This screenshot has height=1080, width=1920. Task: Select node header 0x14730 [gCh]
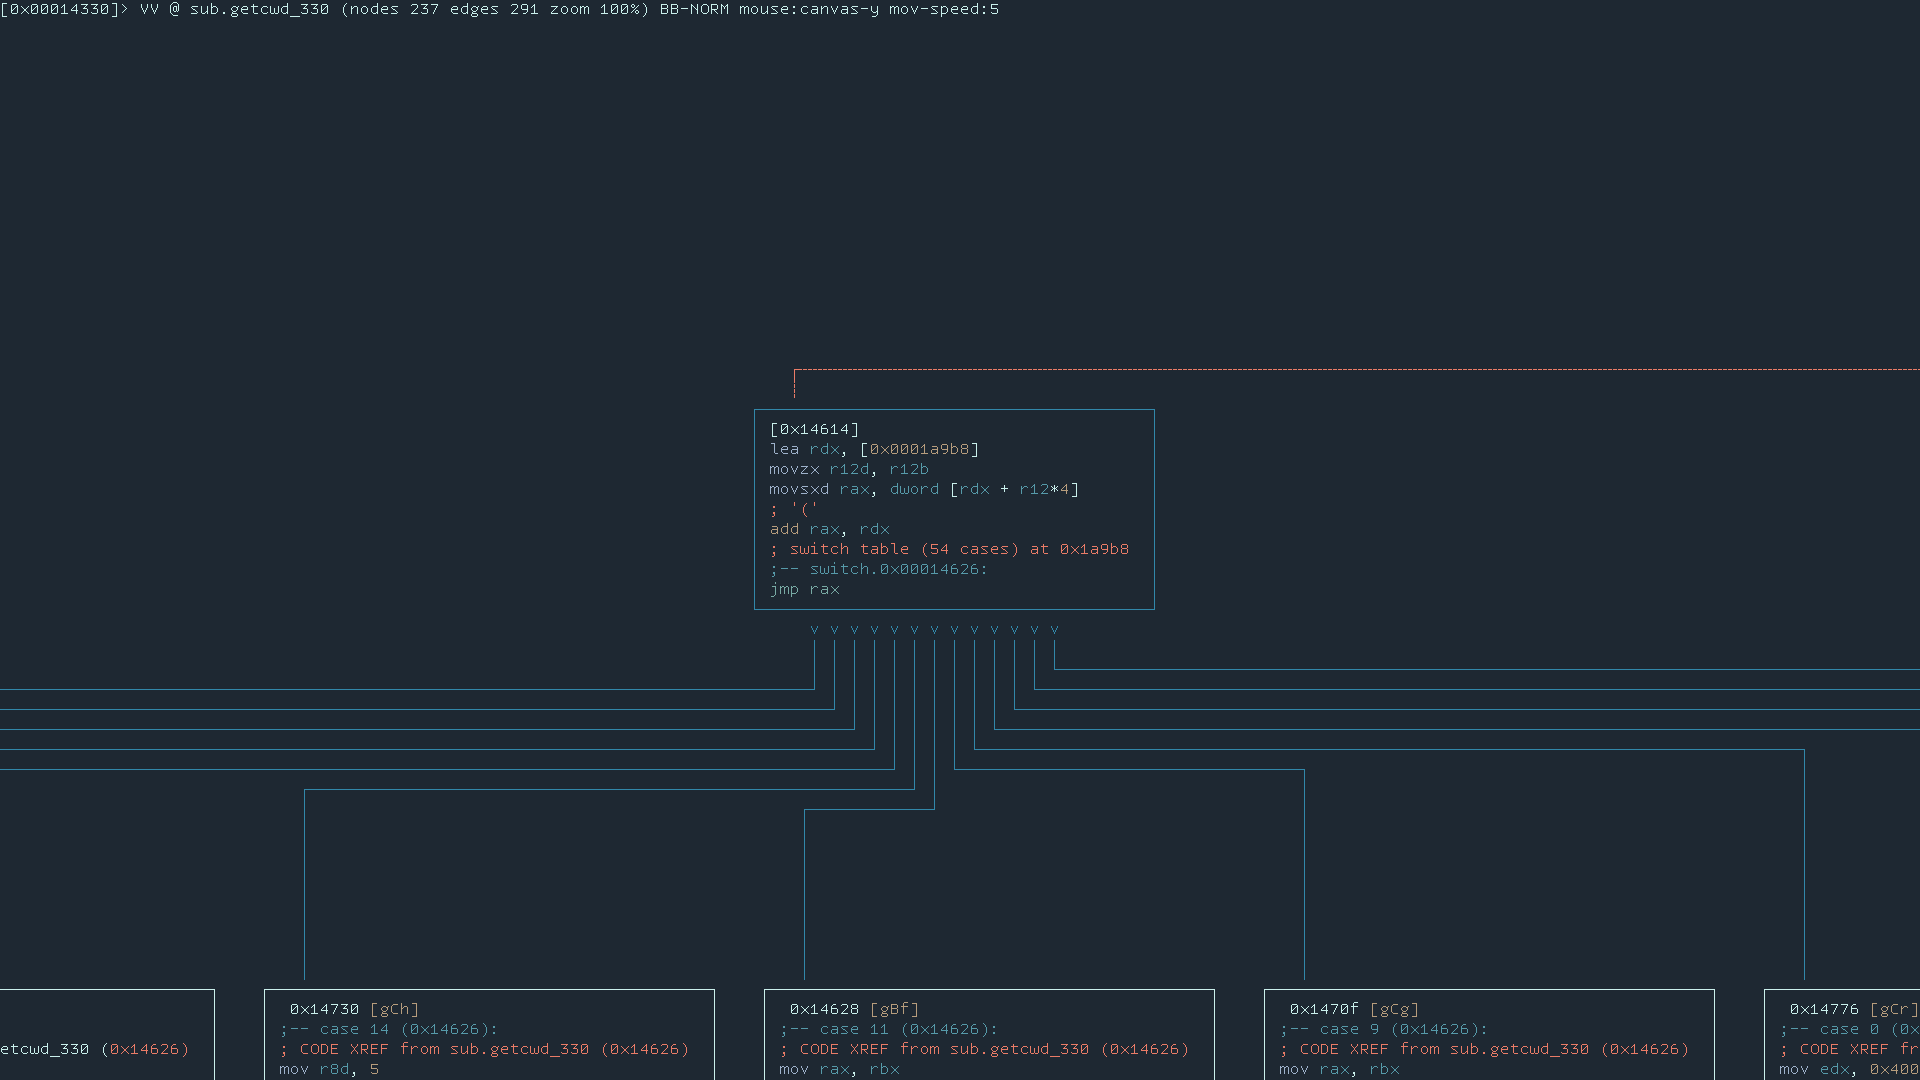354,1009
